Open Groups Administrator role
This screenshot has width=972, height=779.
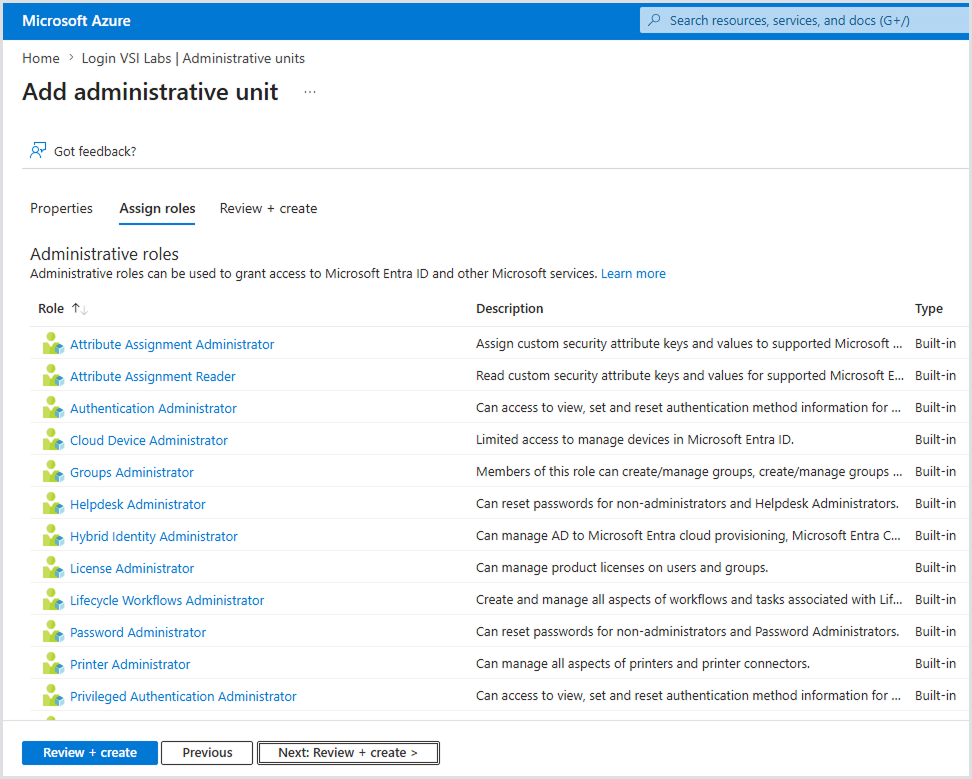[x=131, y=472]
